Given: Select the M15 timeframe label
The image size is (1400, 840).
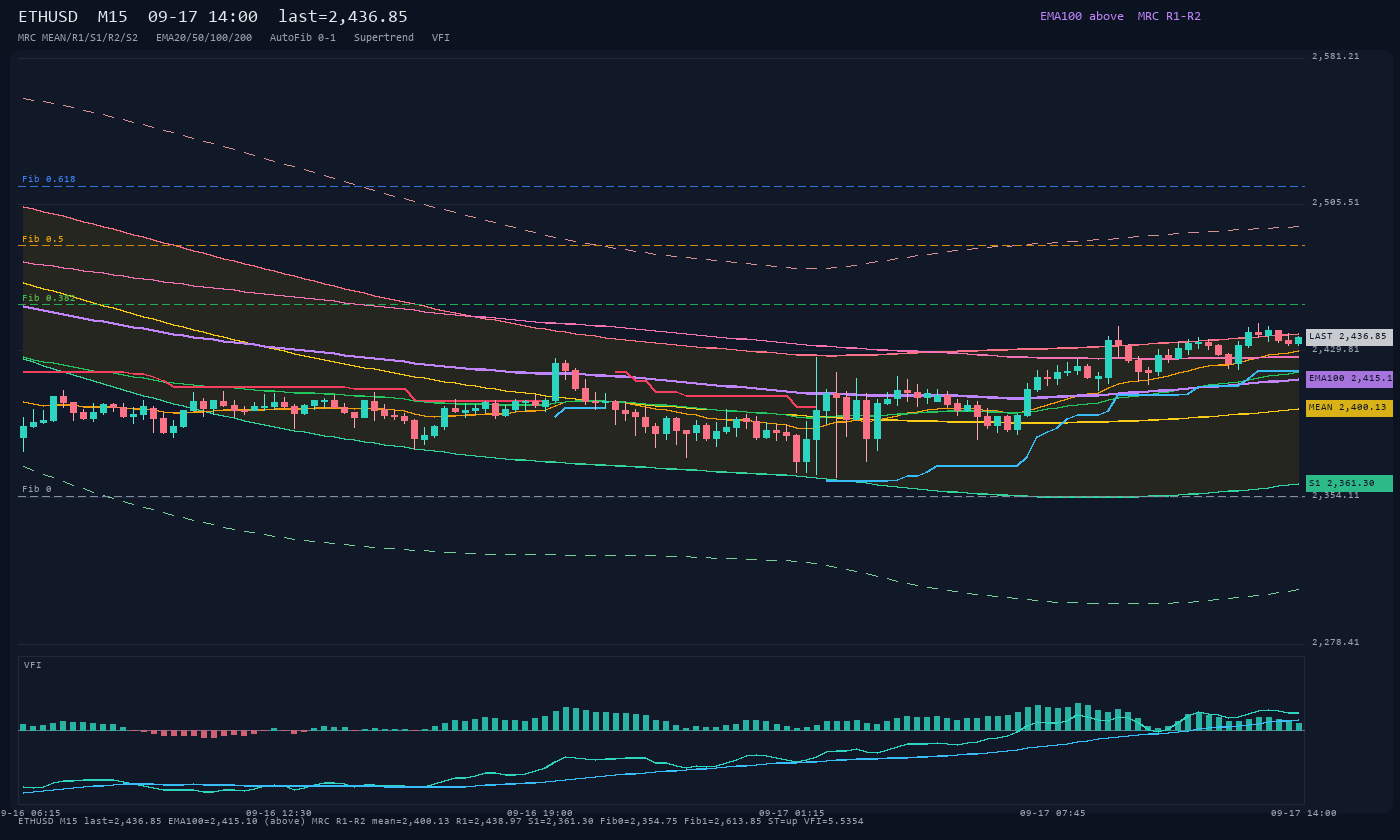Looking at the screenshot, I should 112,17.
